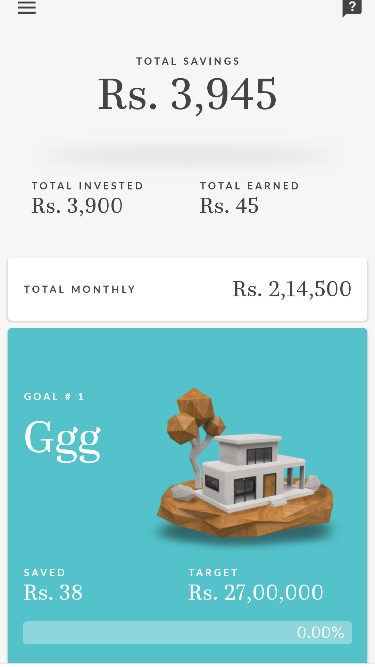Open the Ggg goal title
The width and height of the screenshot is (375, 667).
click(62, 440)
